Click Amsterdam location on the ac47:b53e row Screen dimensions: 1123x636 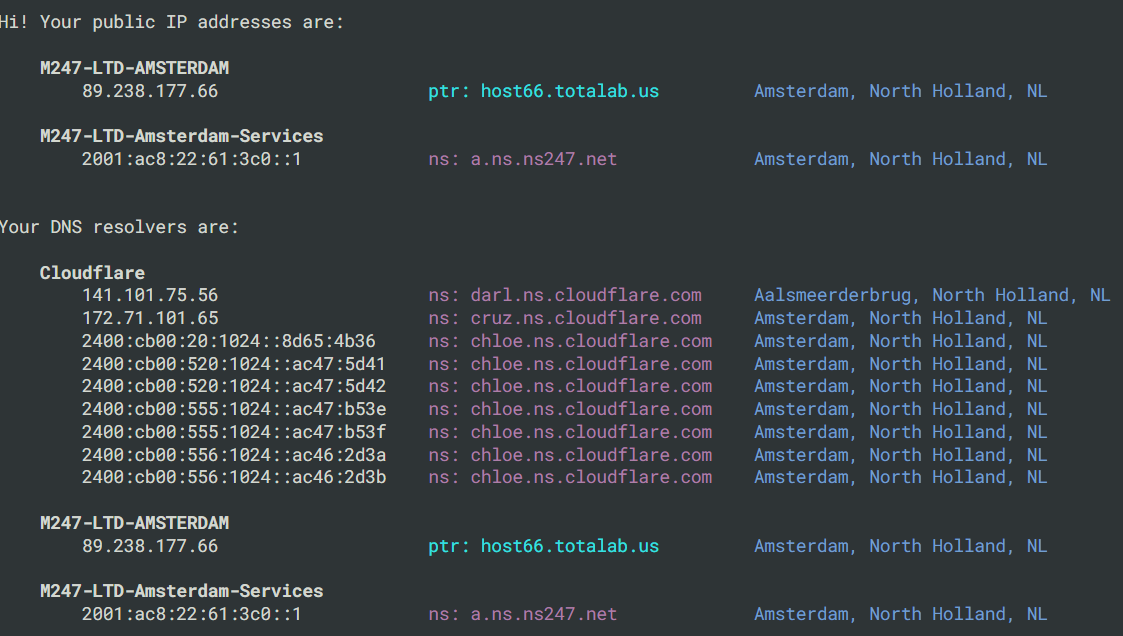(900, 409)
